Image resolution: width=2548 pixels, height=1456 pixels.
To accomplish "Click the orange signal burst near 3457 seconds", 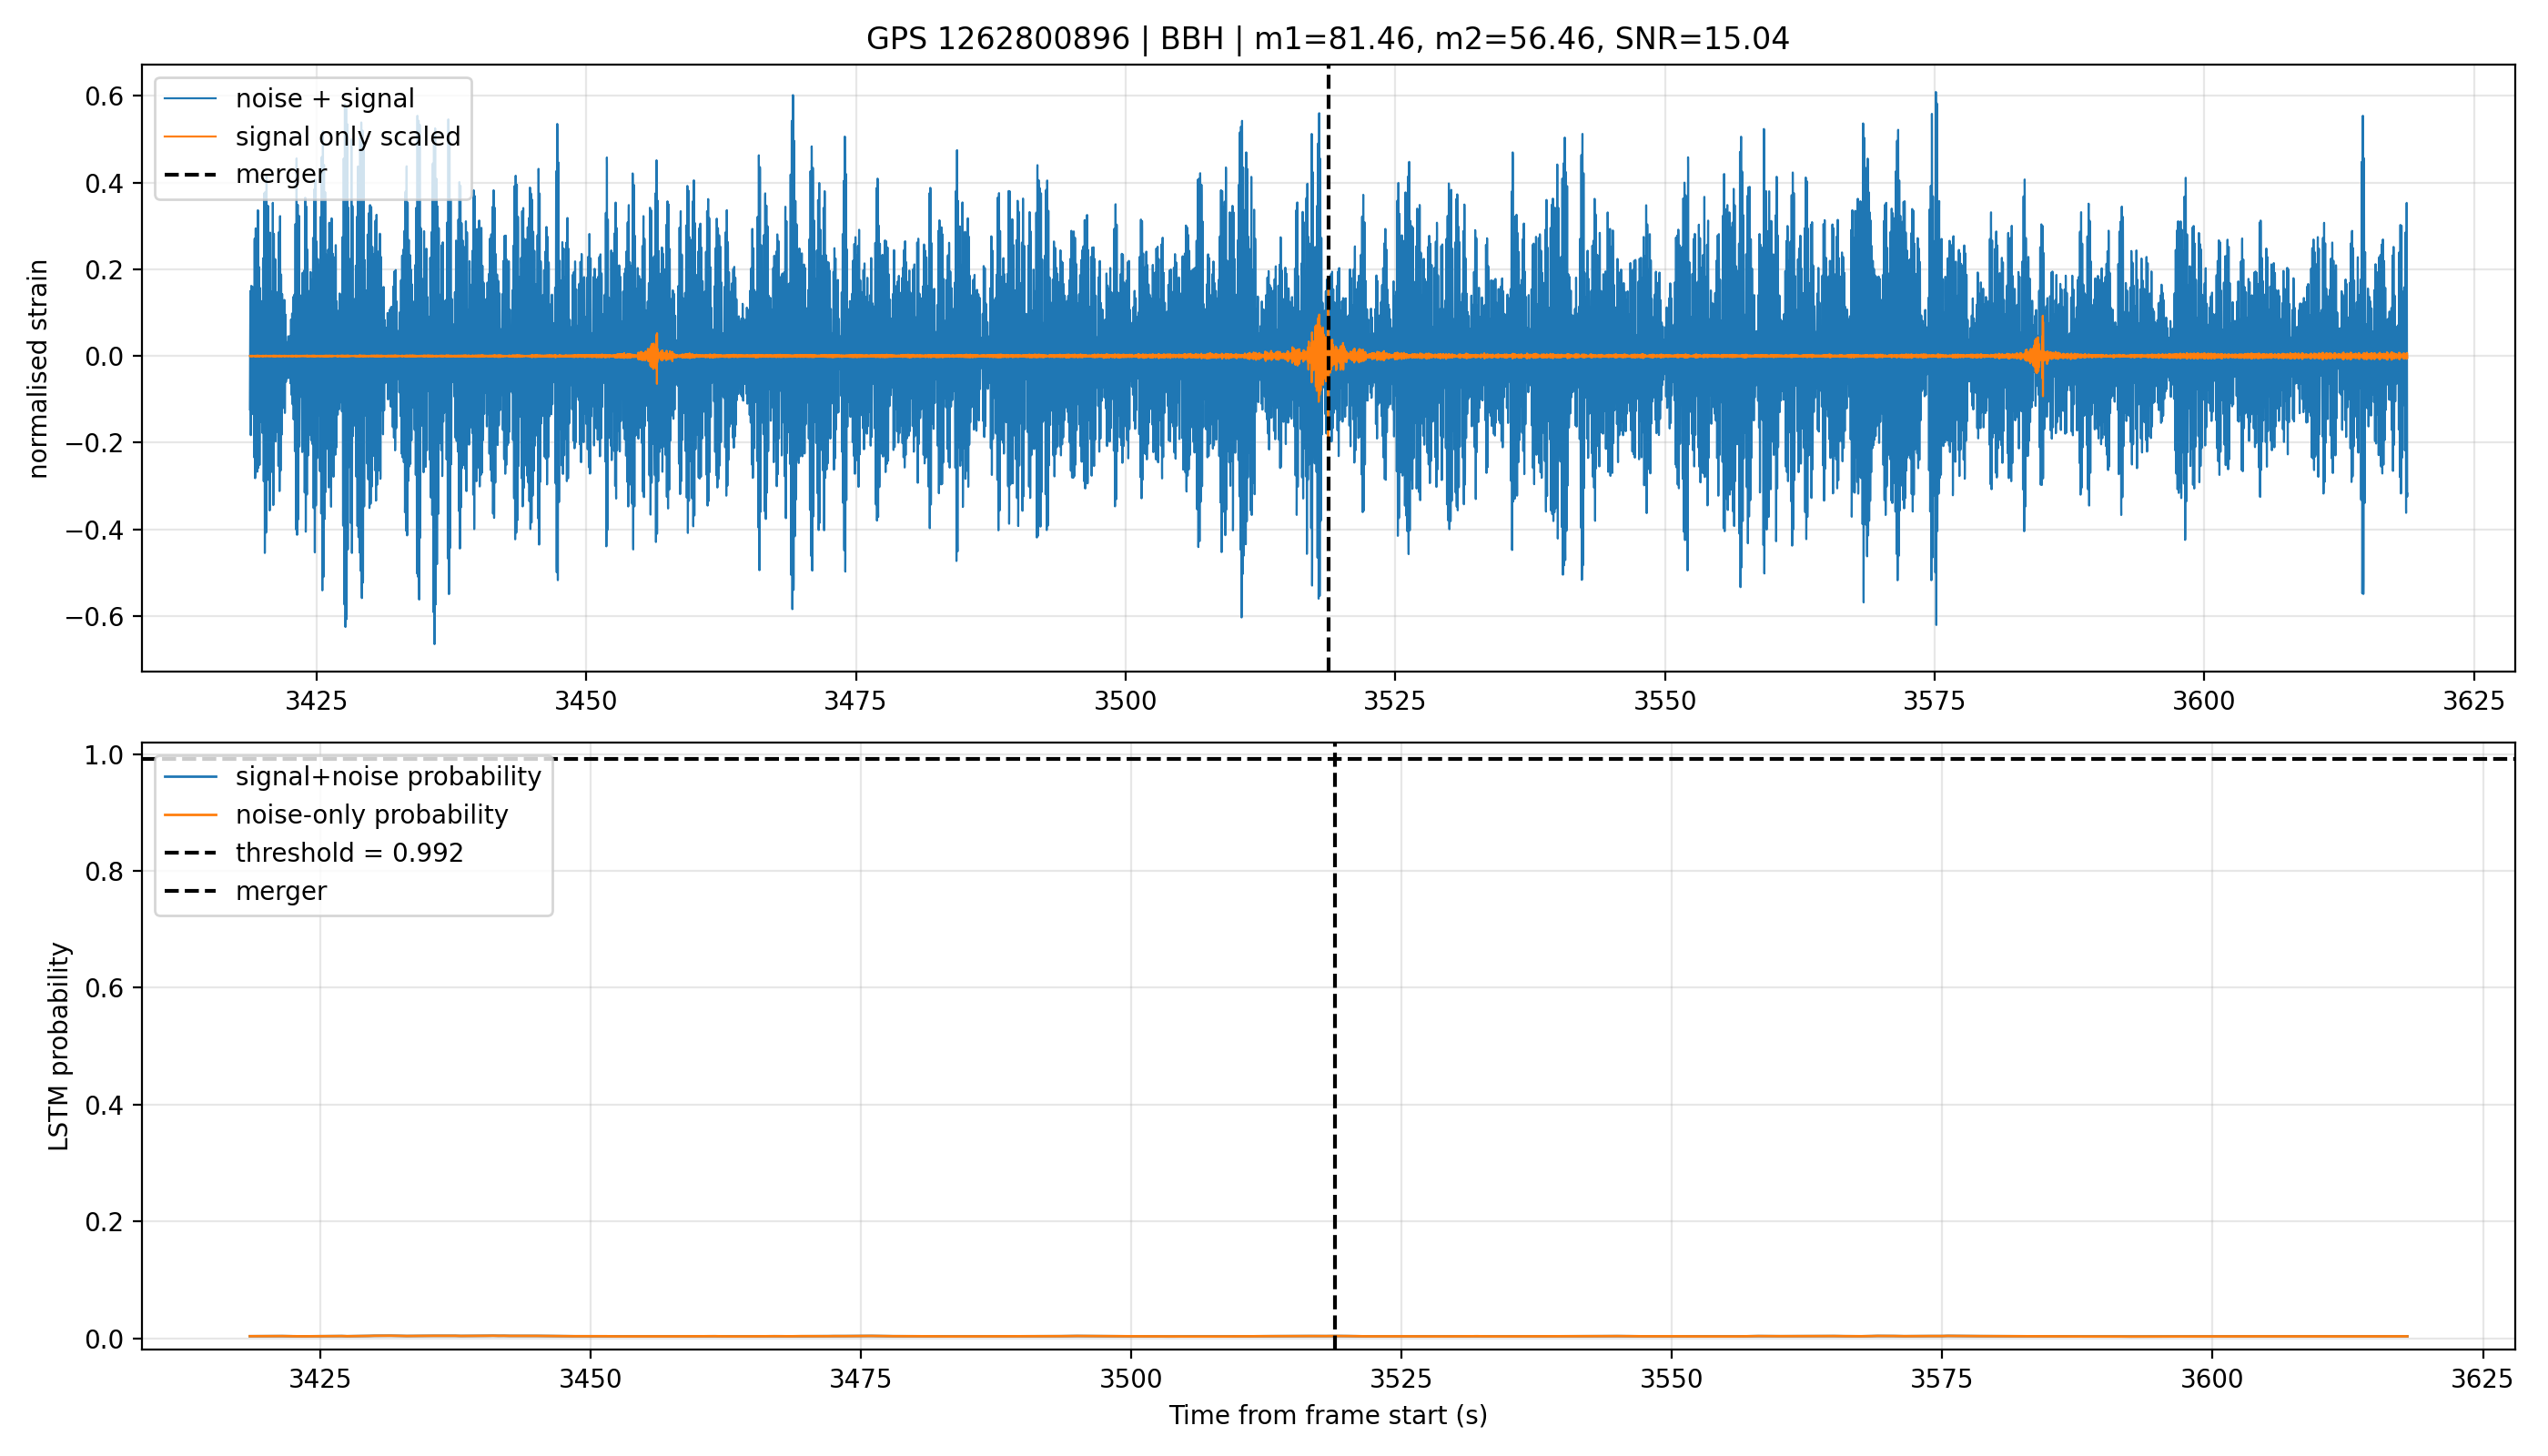I will pos(656,356).
